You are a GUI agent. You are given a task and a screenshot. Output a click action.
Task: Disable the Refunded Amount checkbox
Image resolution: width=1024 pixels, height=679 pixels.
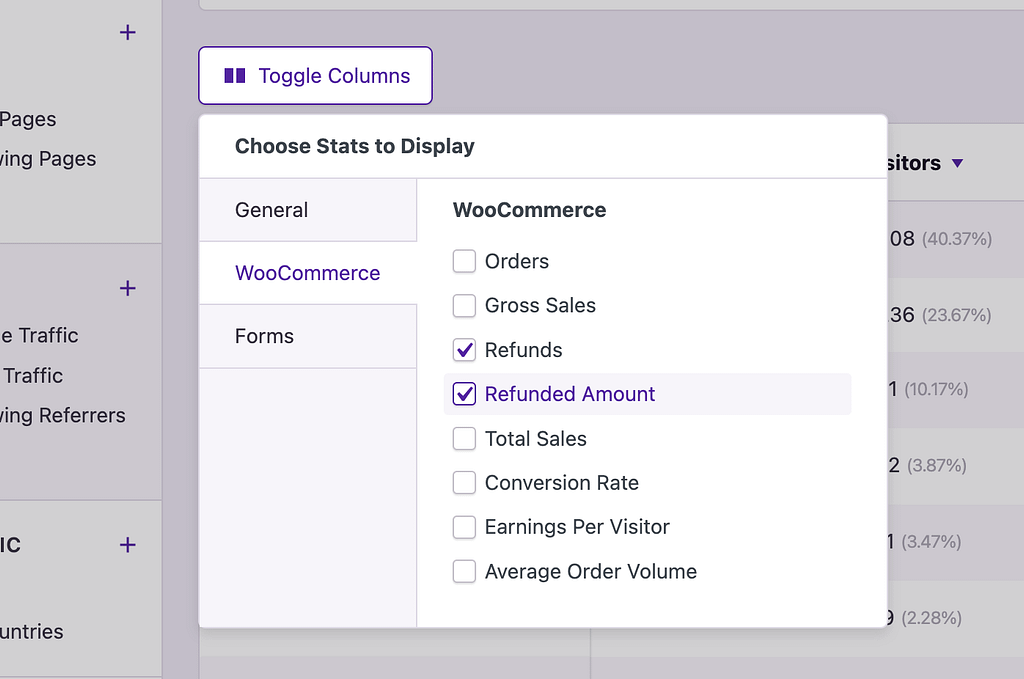point(464,394)
